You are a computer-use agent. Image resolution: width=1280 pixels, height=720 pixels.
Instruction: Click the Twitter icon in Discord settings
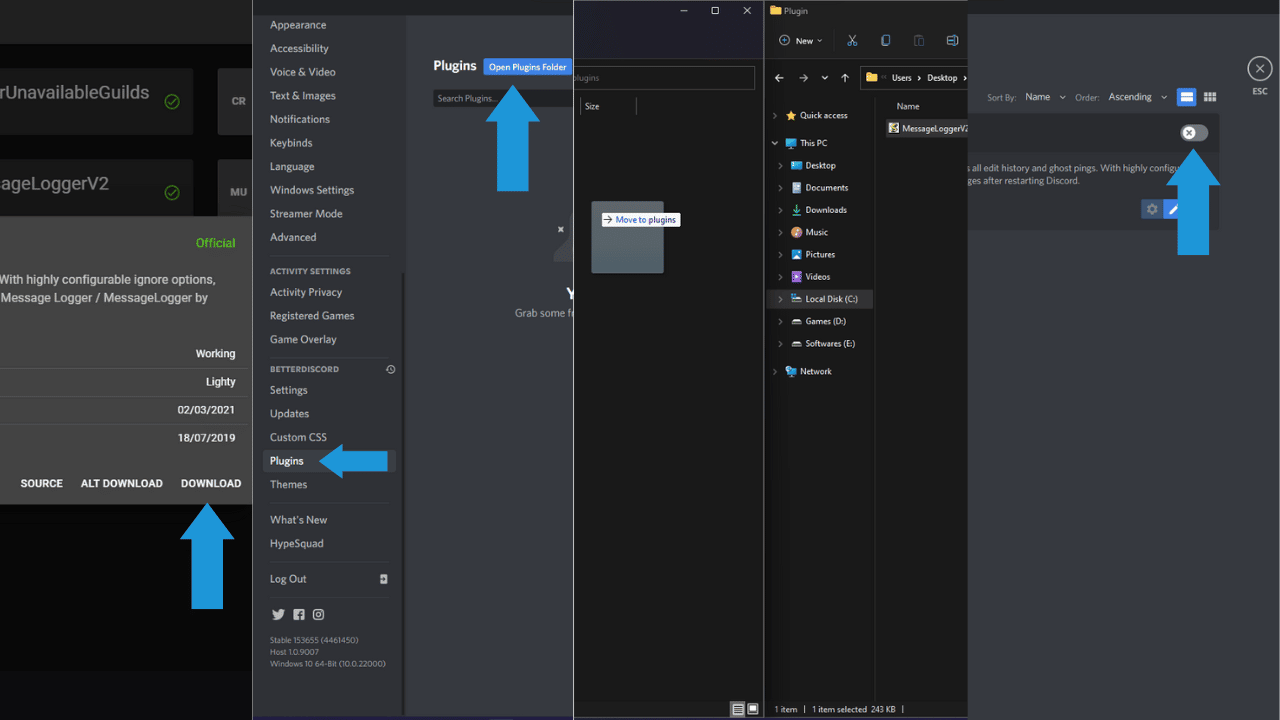coord(278,615)
